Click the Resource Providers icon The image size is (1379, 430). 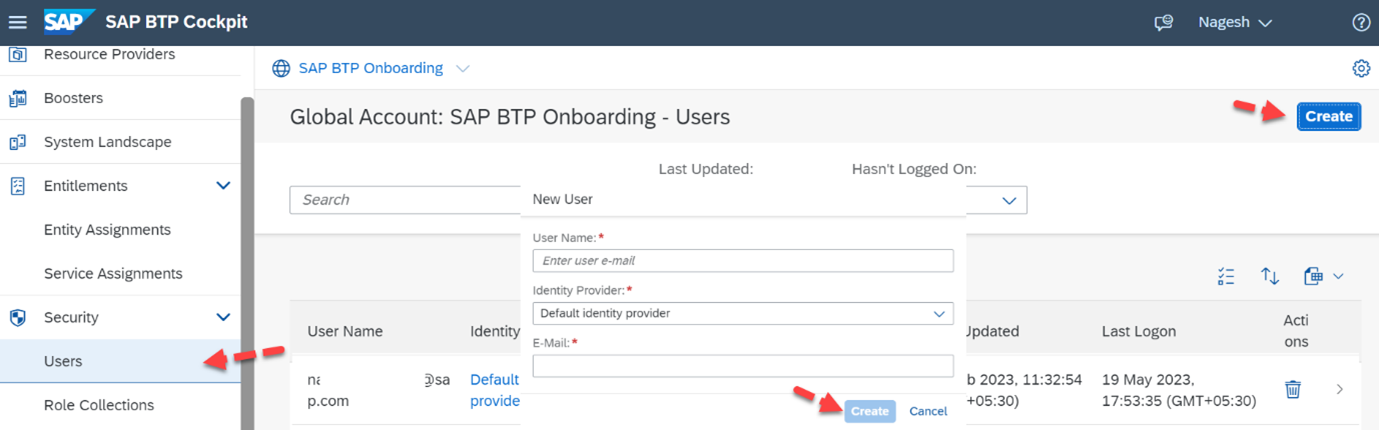[x=17, y=54]
